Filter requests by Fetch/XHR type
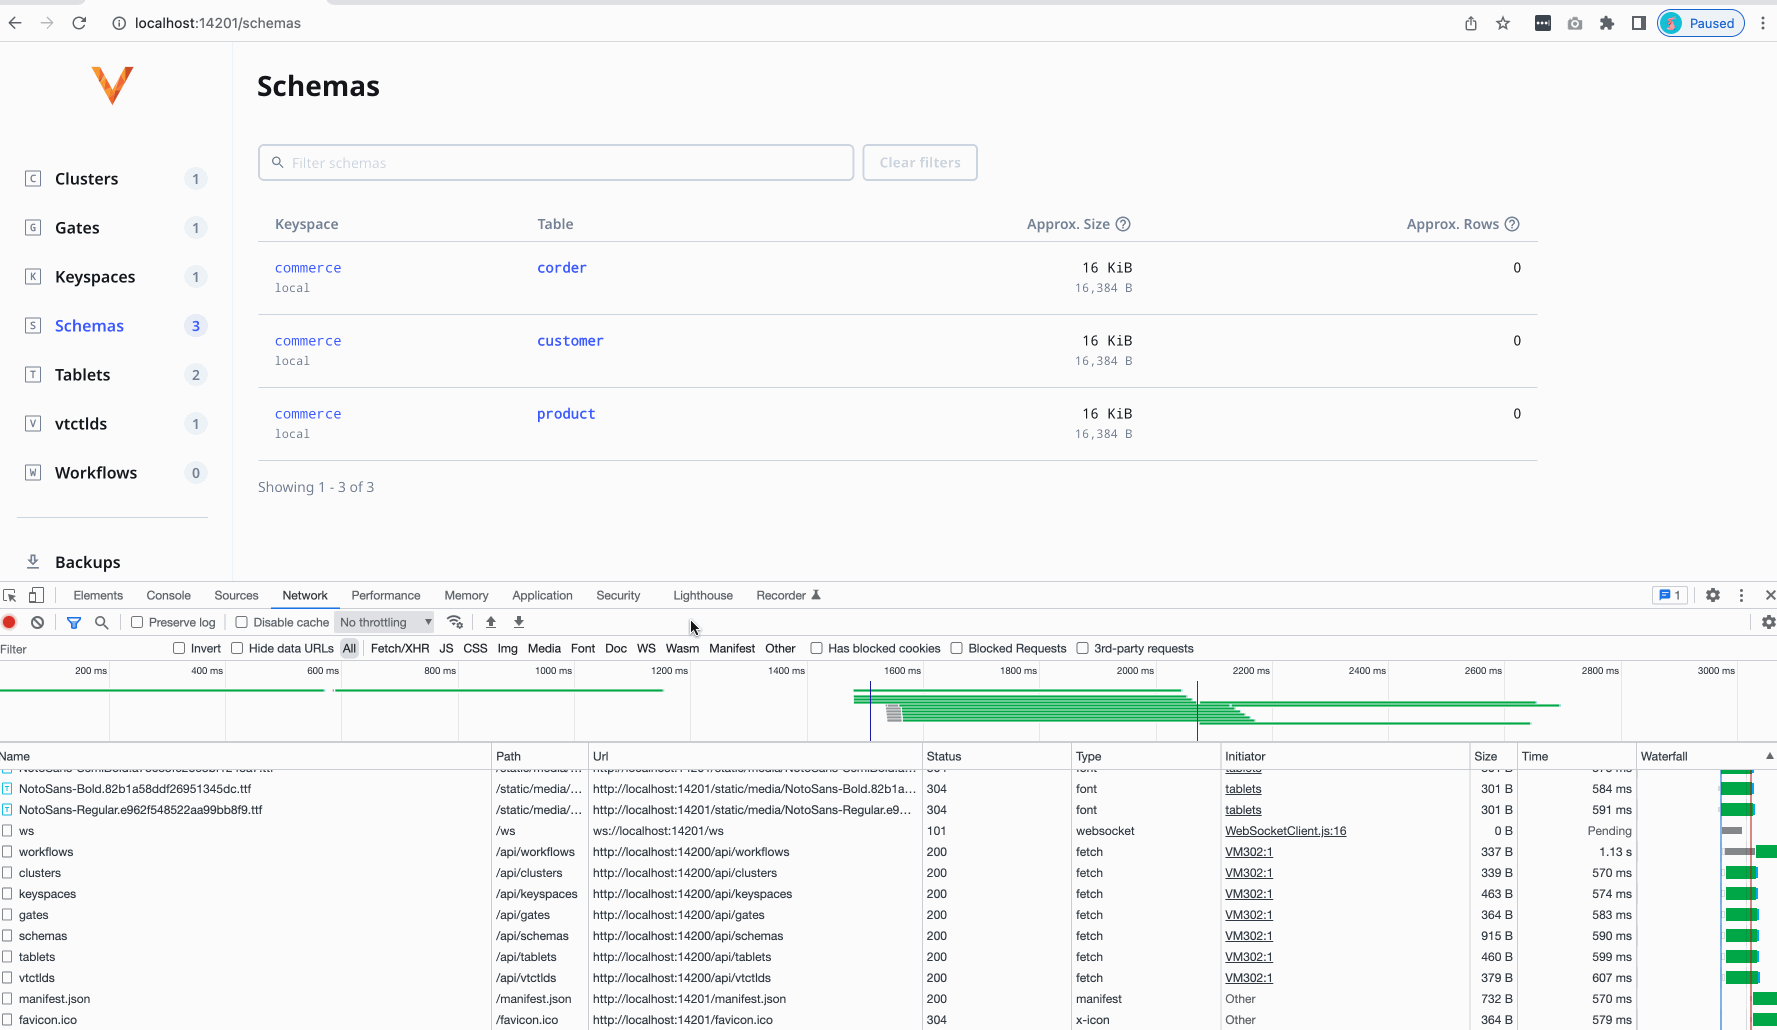The height and width of the screenshot is (1030, 1777). tap(400, 648)
